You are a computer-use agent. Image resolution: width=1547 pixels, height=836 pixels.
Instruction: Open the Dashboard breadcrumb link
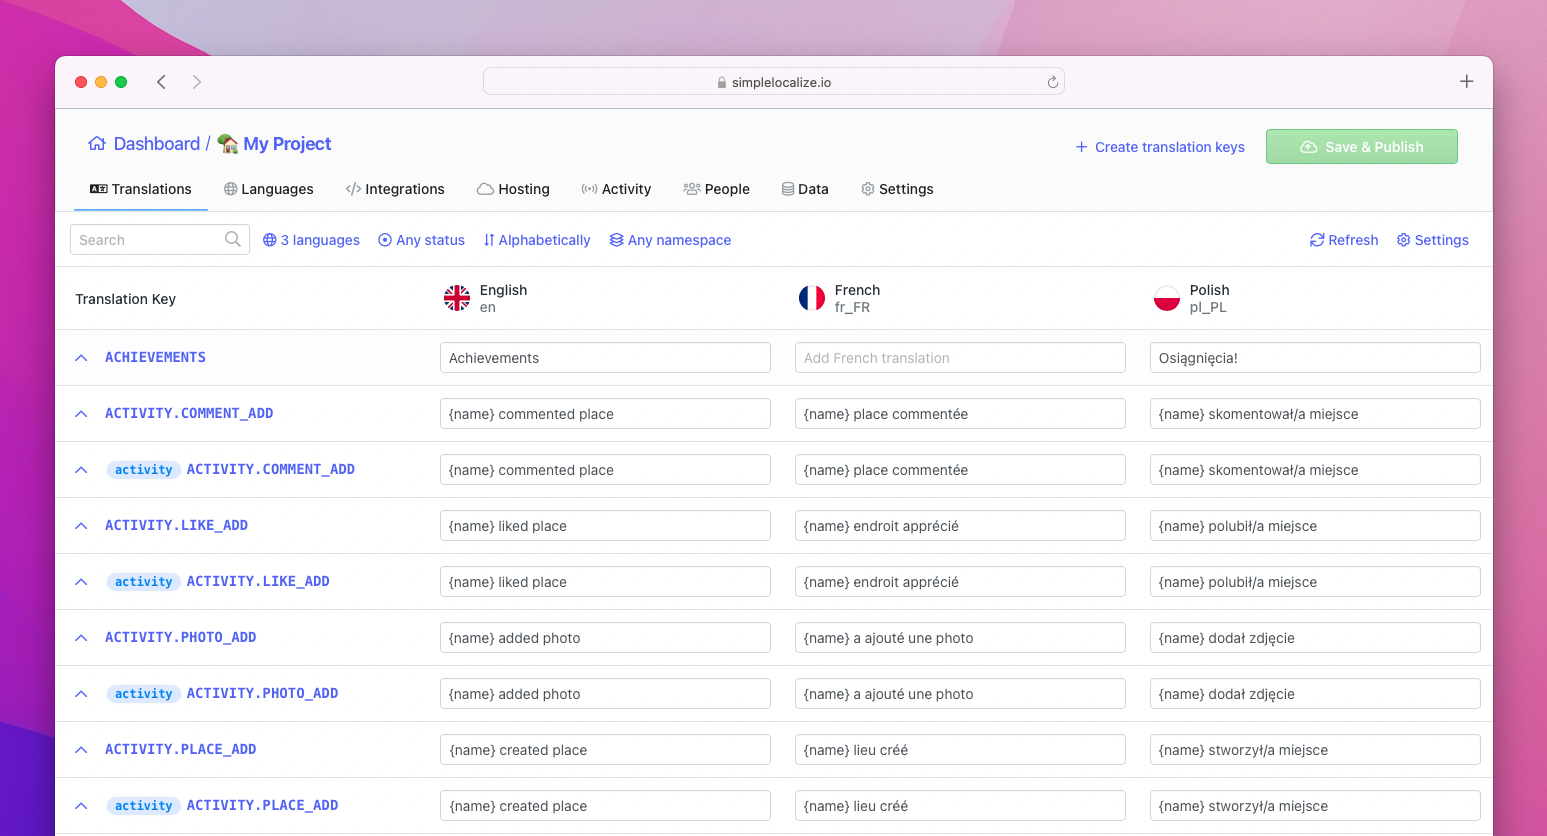[157, 144]
